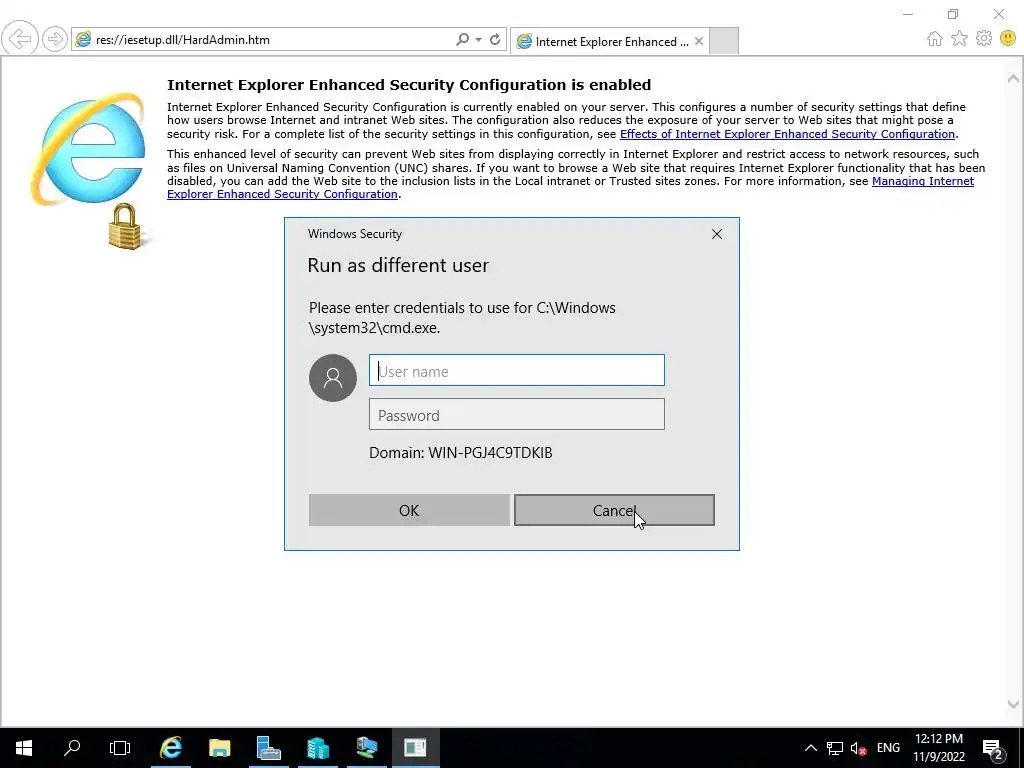Click the search magnifier in address bar
This screenshot has width=1024, height=768.
pos(462,39)
